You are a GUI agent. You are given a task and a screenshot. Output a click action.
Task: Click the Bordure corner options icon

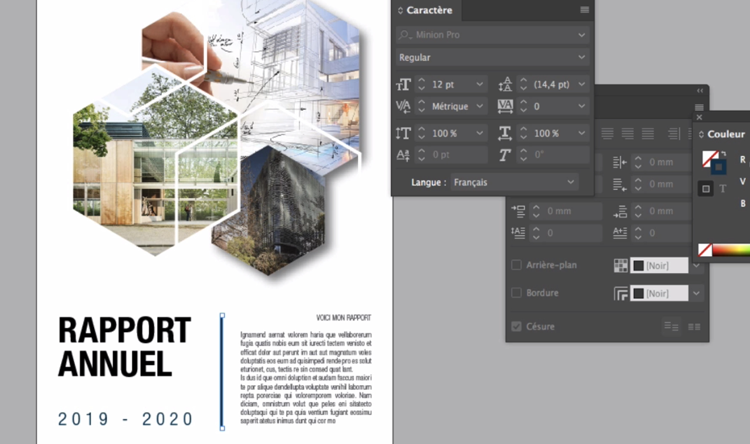pyautogui.click(x=620, y=294)
